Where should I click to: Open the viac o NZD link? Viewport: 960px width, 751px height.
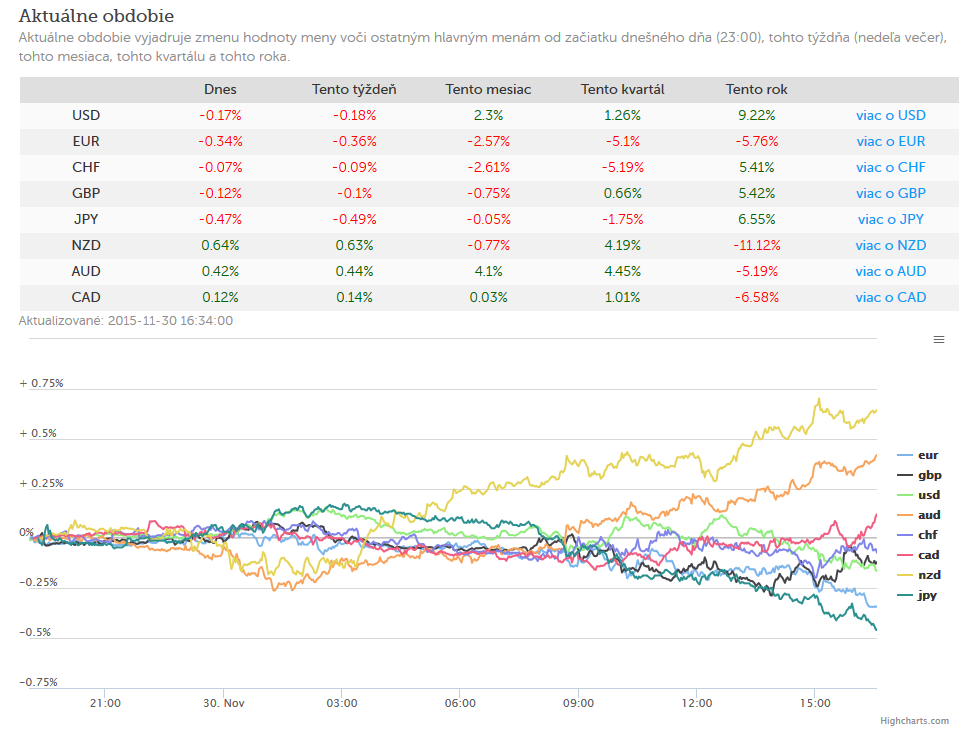(x=891, y=245)
